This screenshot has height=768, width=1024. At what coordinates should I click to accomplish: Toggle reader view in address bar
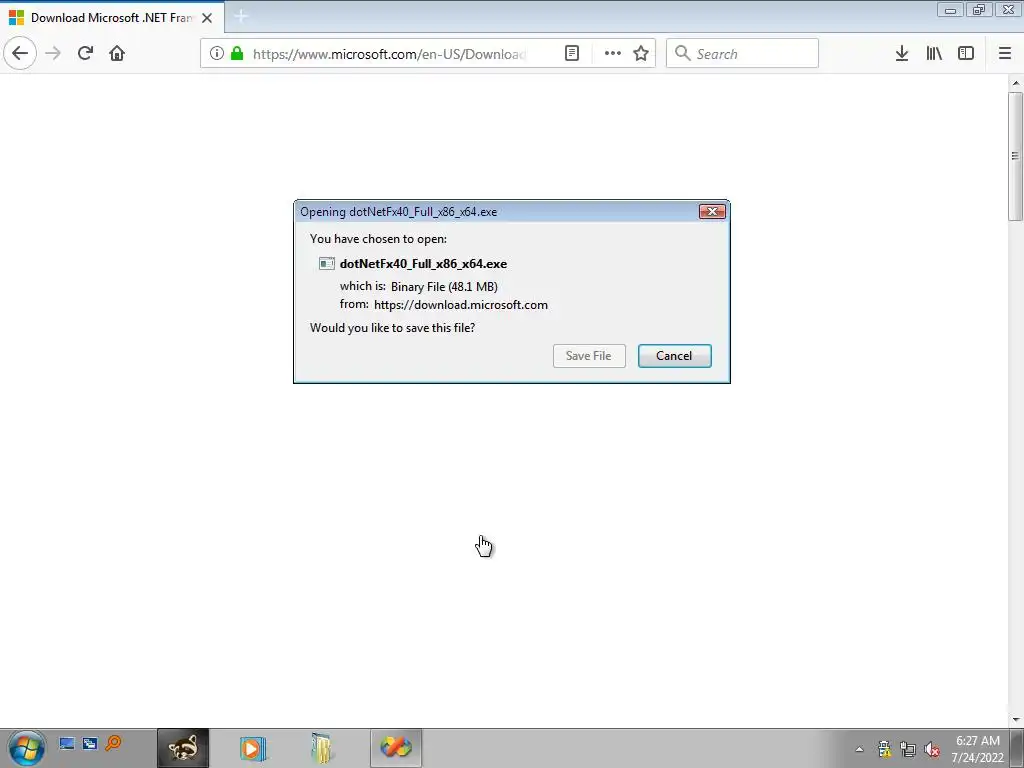572,54
